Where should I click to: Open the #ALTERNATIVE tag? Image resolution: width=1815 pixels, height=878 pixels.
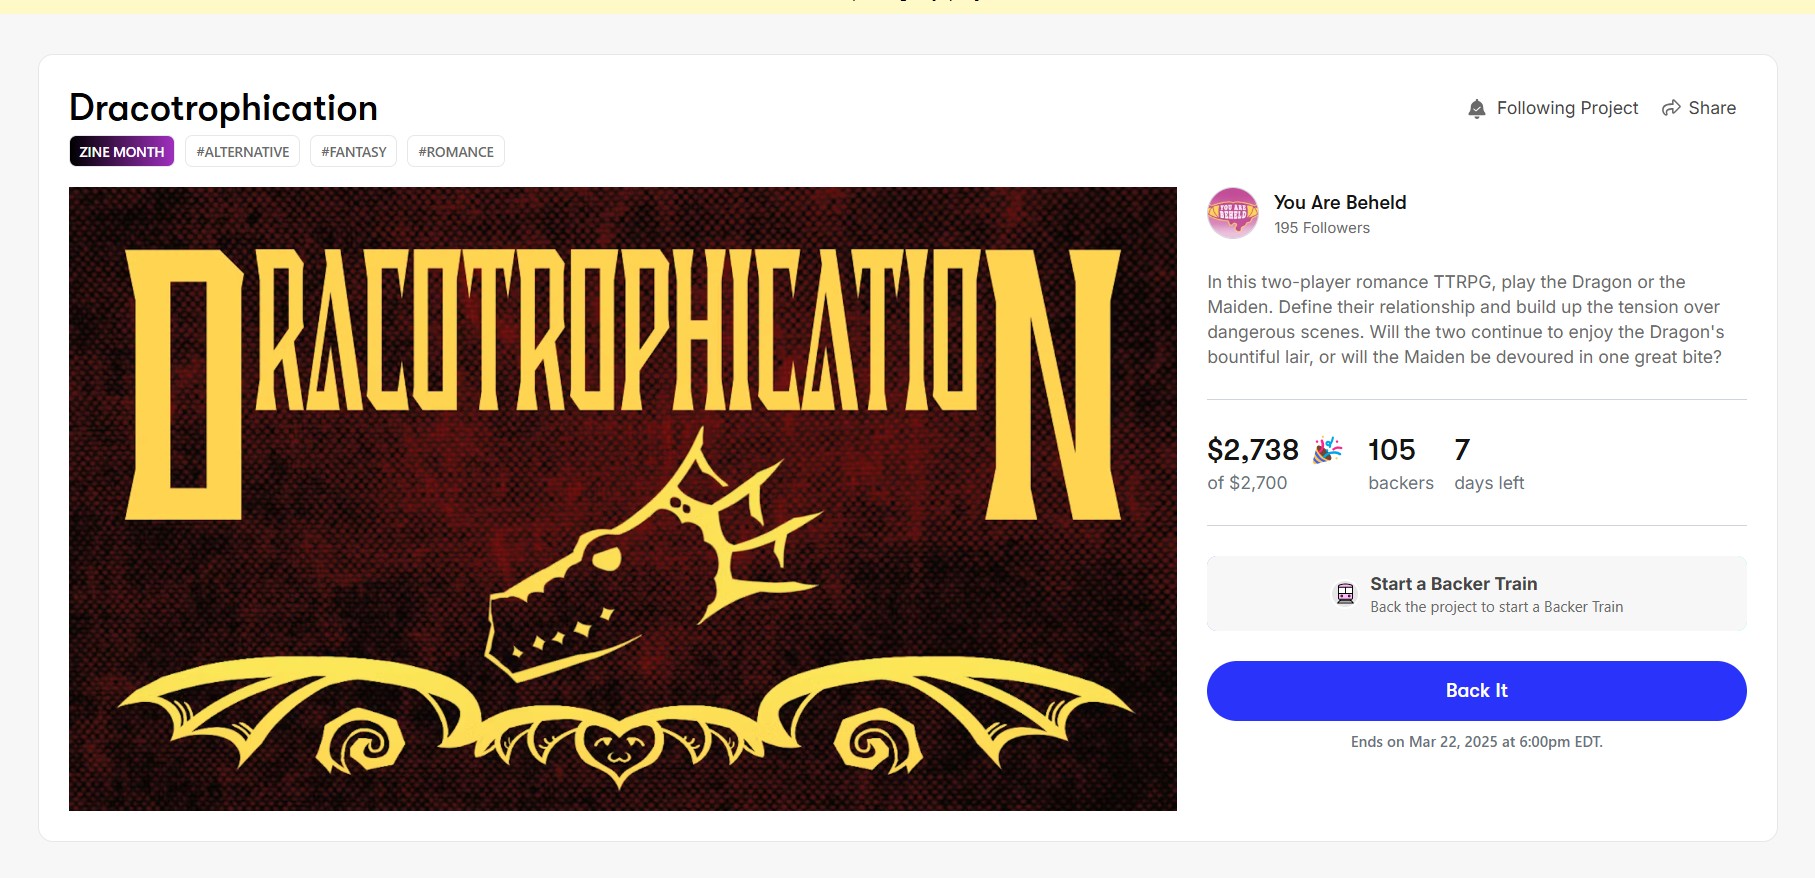(243, 152)
